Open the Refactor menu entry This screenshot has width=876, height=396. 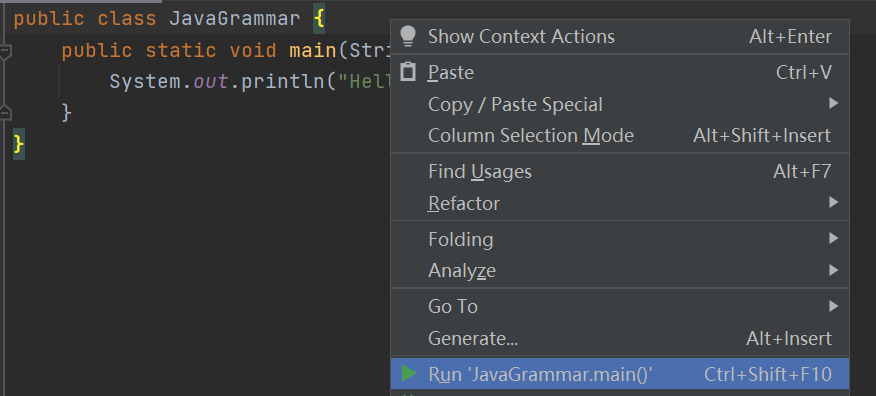point(620,203)
